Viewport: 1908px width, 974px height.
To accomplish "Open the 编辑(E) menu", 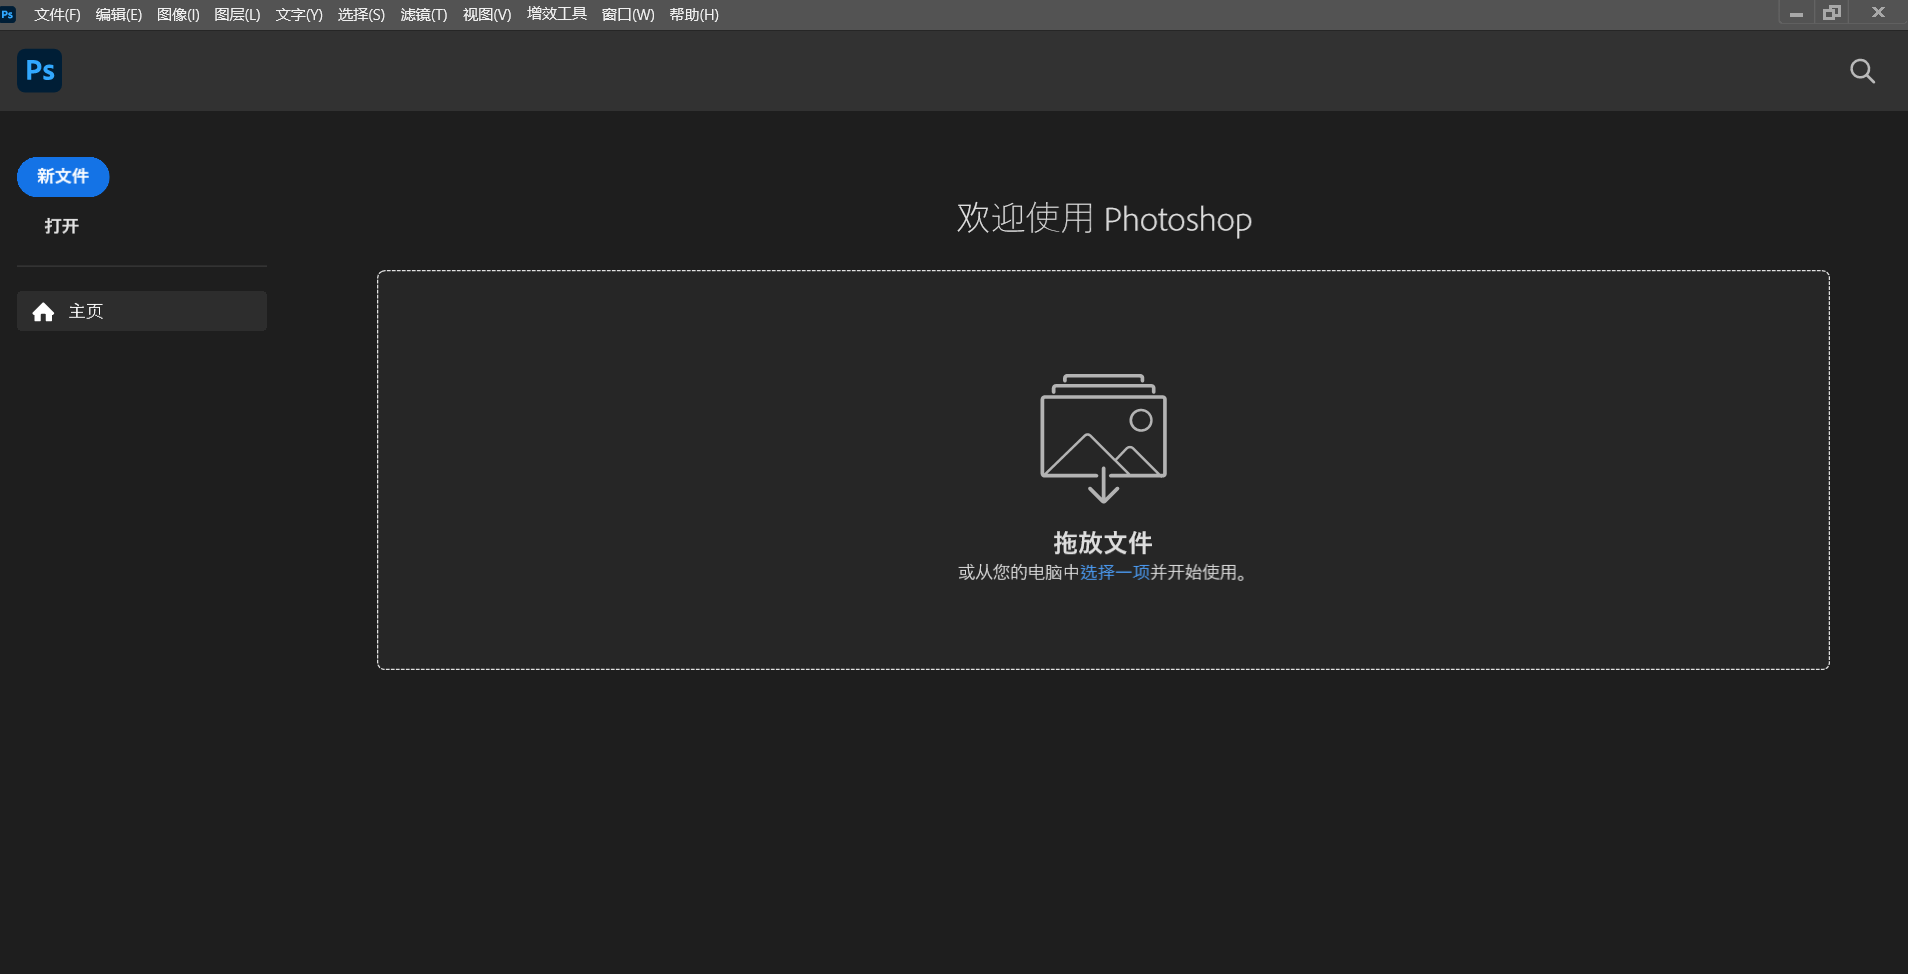I will tap(119, 14).
